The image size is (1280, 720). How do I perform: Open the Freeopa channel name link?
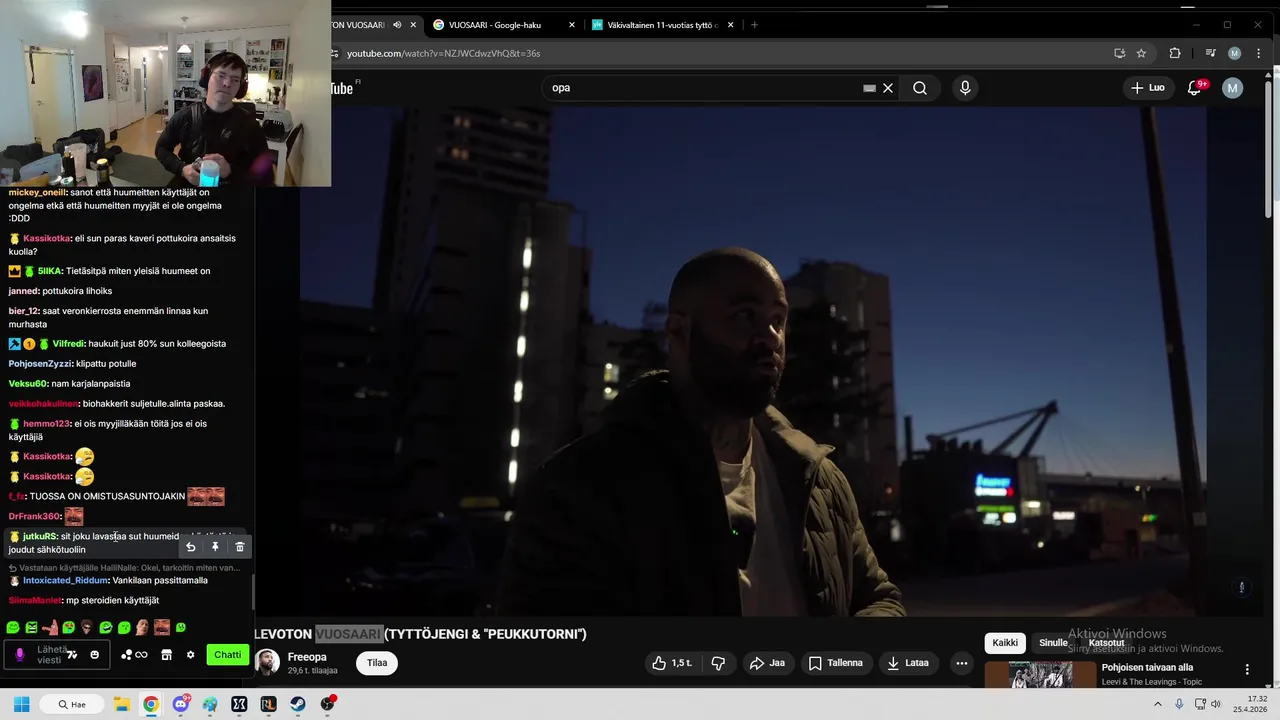pyautogui.click(x=307, y=657)
